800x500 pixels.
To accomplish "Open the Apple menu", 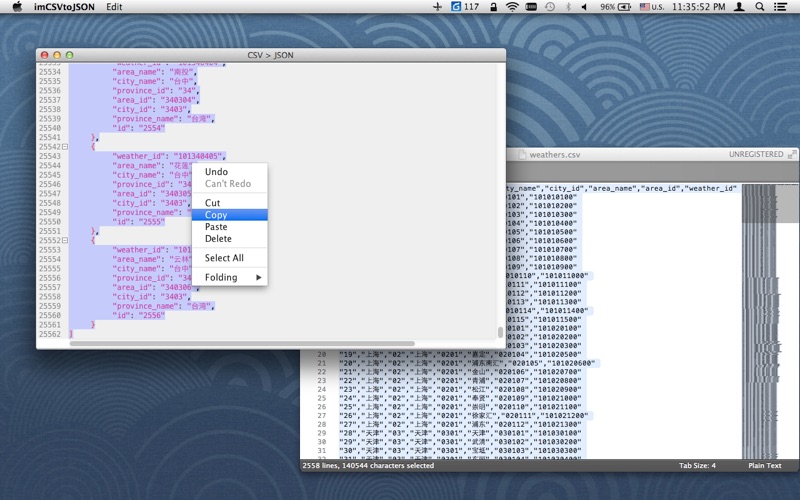I will [17, 7].
